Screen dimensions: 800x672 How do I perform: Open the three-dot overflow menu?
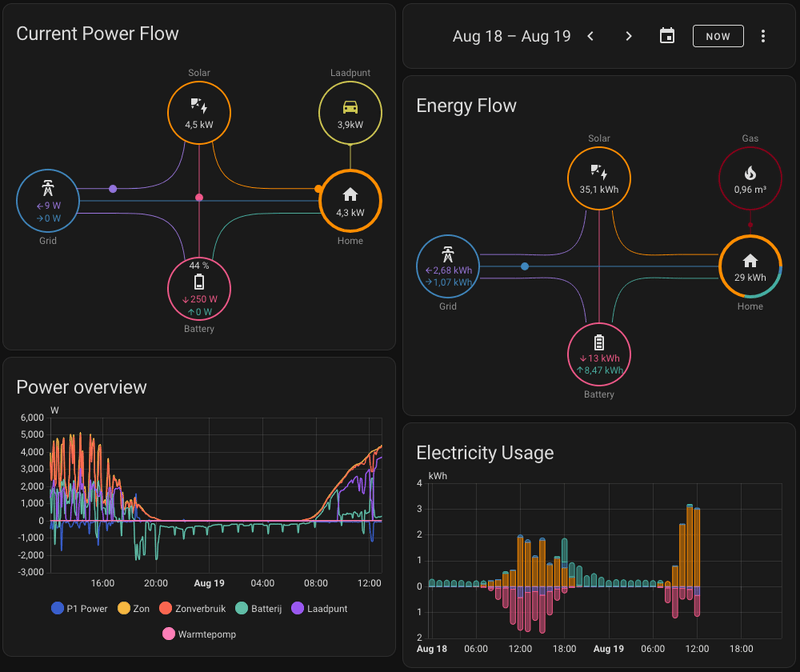763,36
